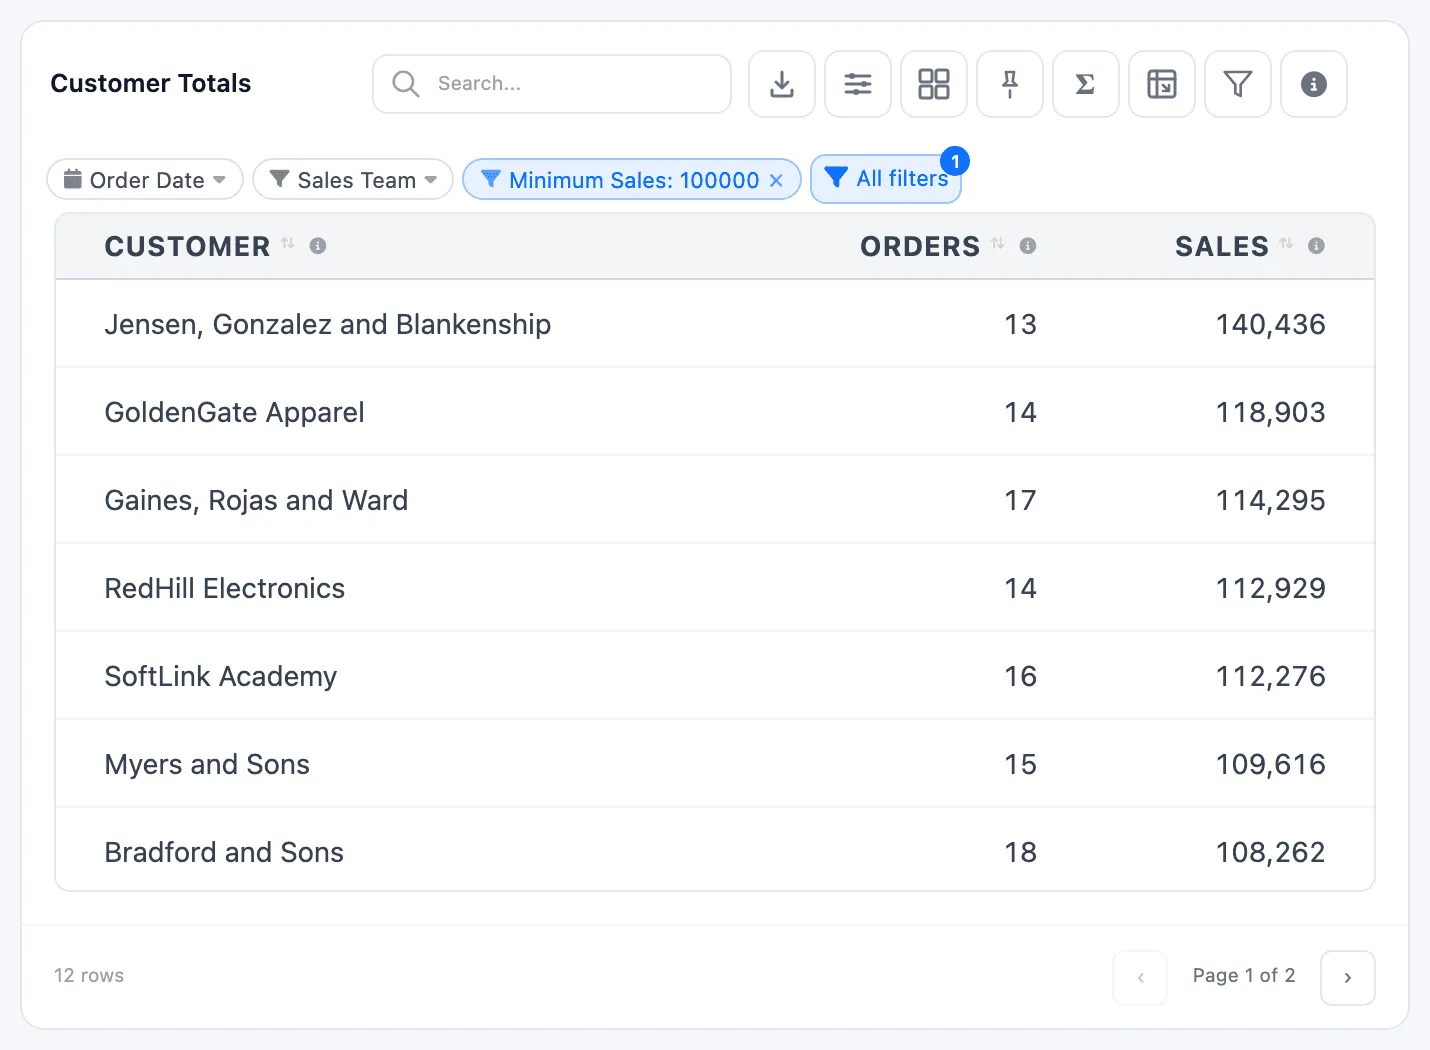This screenshot has width=1430, height=1050.
Task: Click the search magnifier icon
Action: tap(405, 84)
